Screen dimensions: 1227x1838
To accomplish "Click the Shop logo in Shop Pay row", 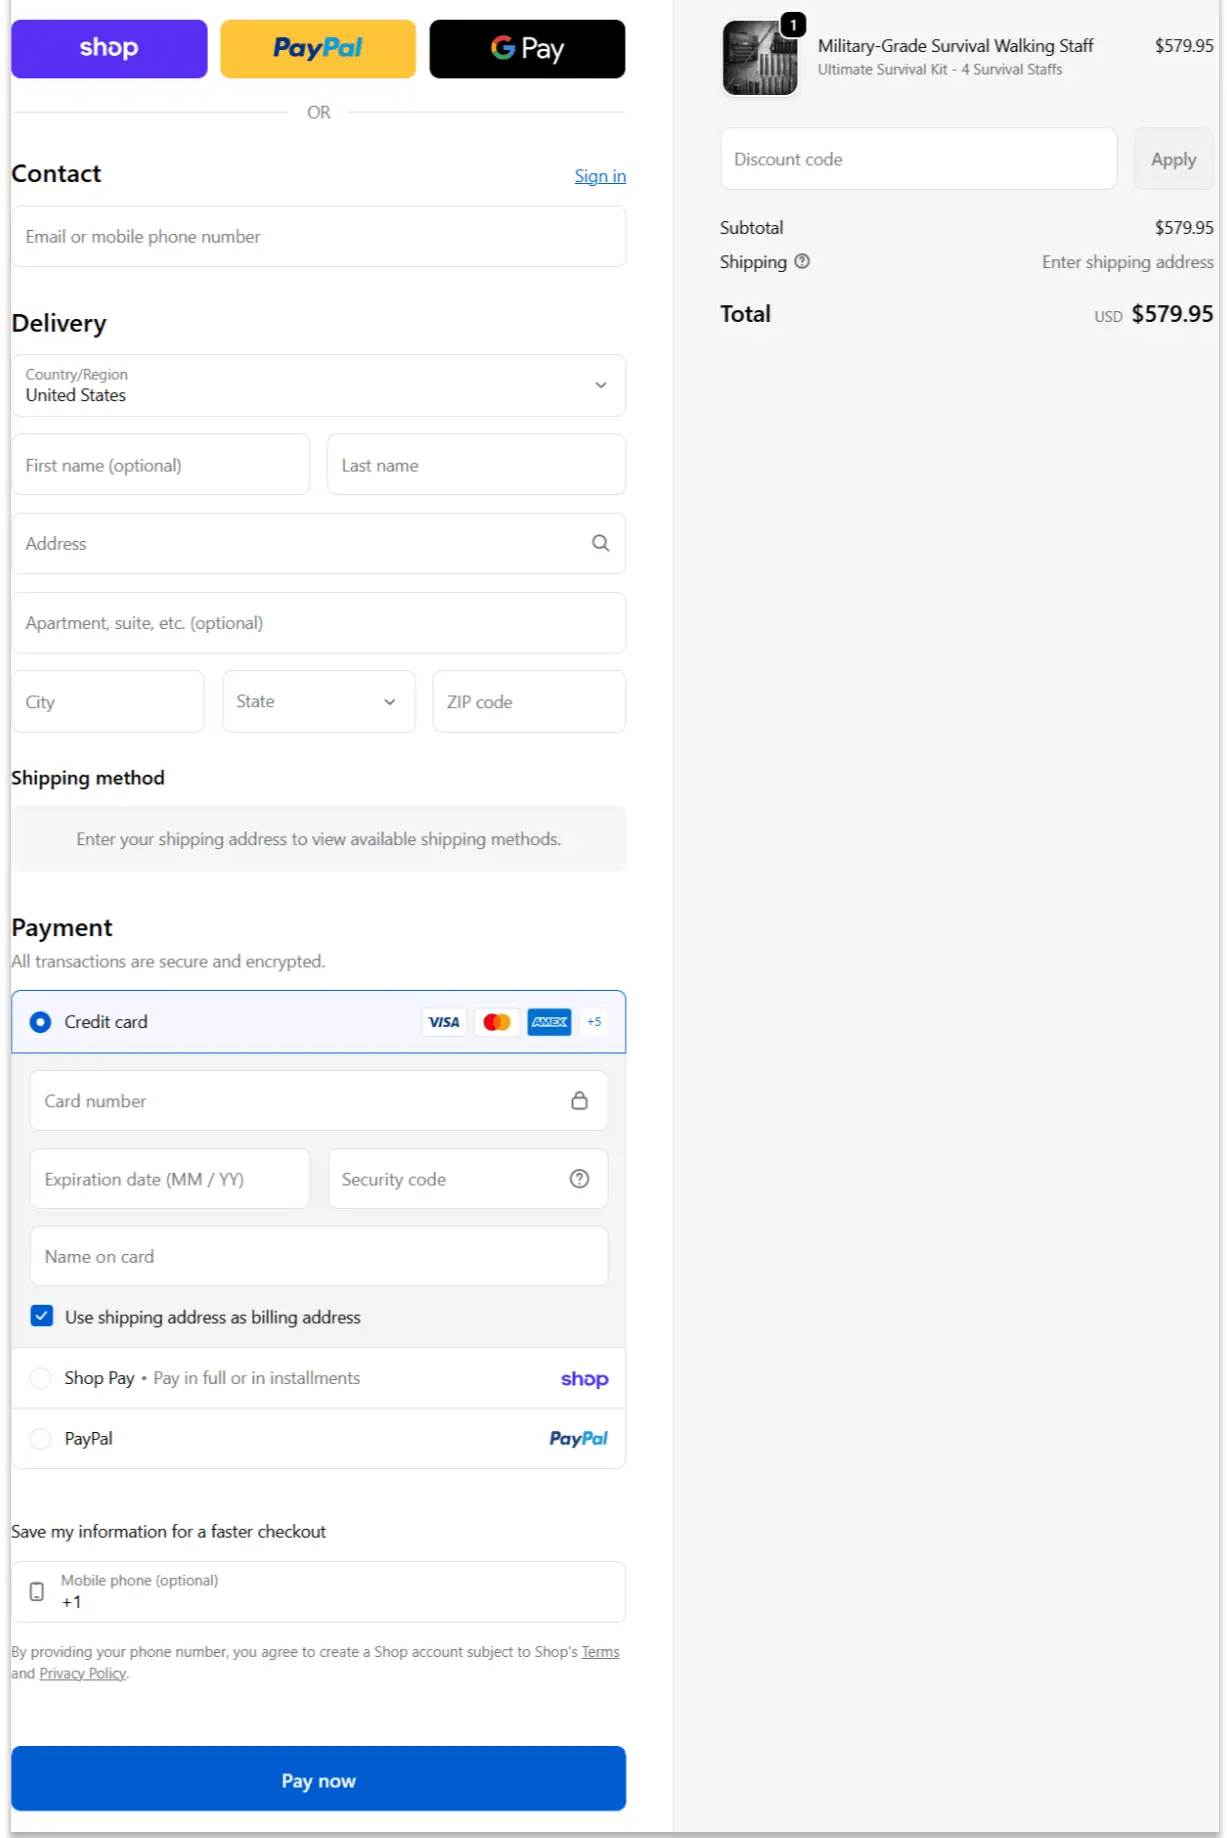I will pos(584,1379).
